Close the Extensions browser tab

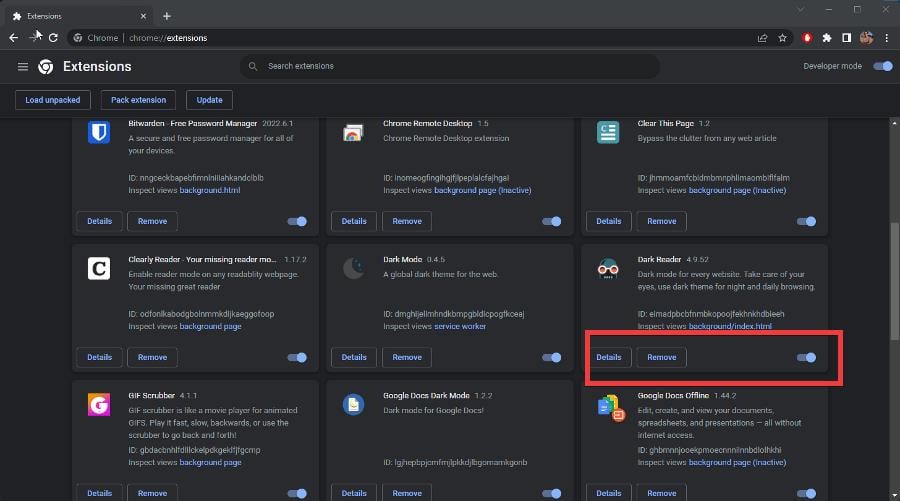point(143,16)
